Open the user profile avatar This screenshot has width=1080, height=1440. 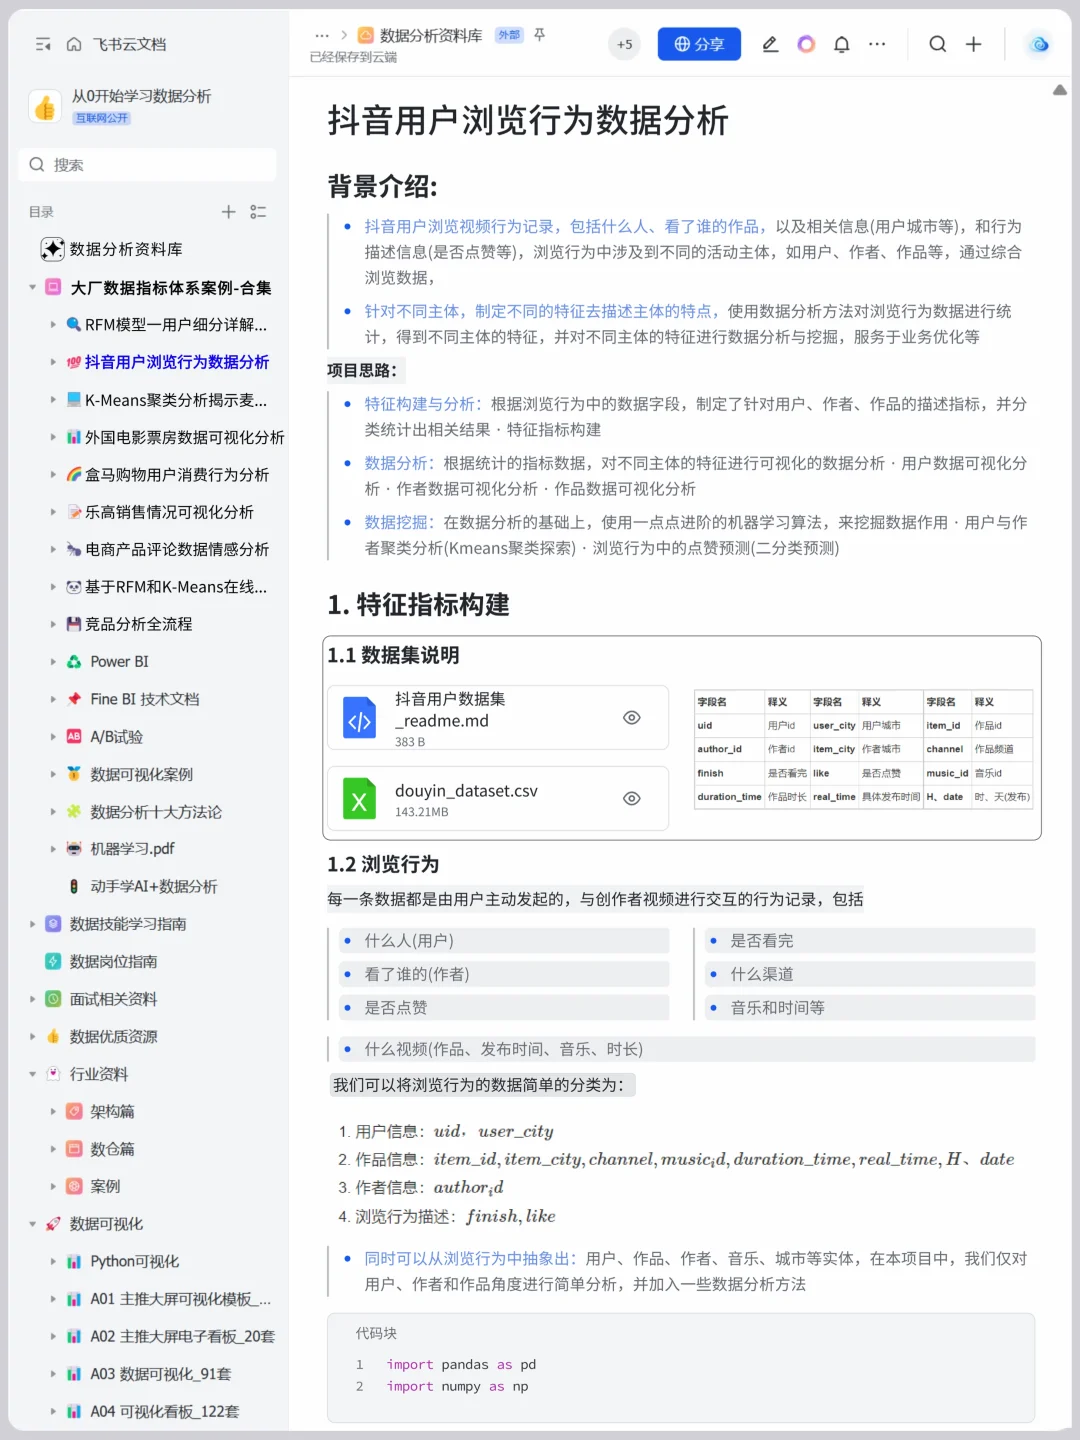[x=1039, y=44]
